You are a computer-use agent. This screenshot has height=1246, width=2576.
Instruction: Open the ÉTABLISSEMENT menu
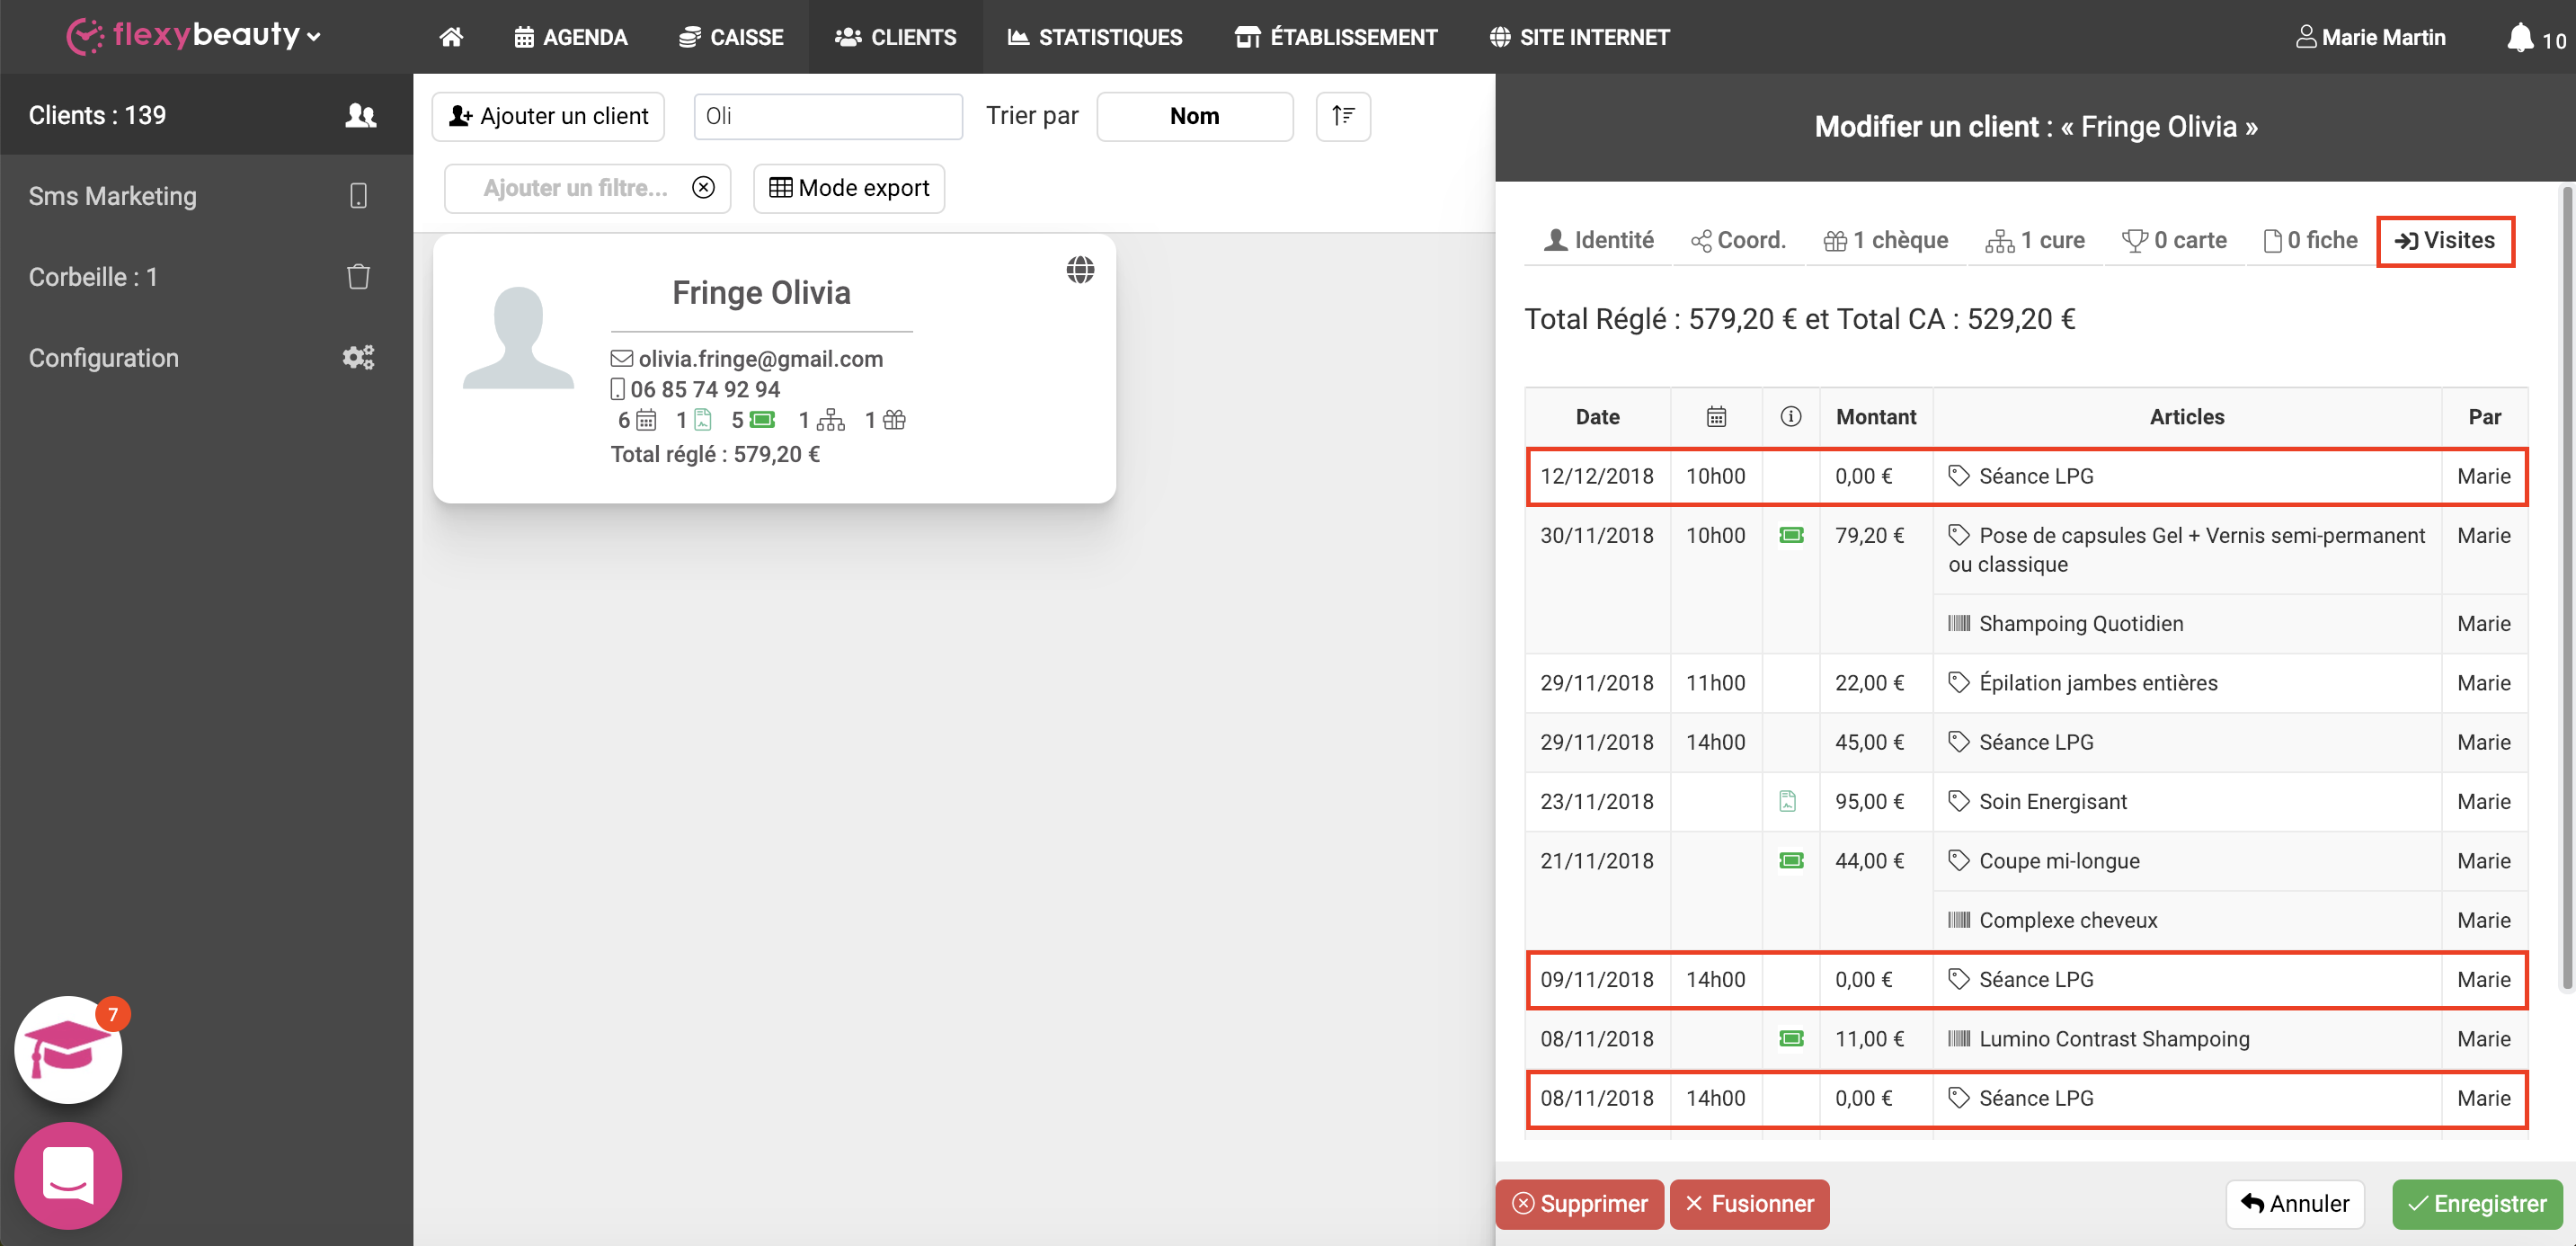tap(1336, 37)
